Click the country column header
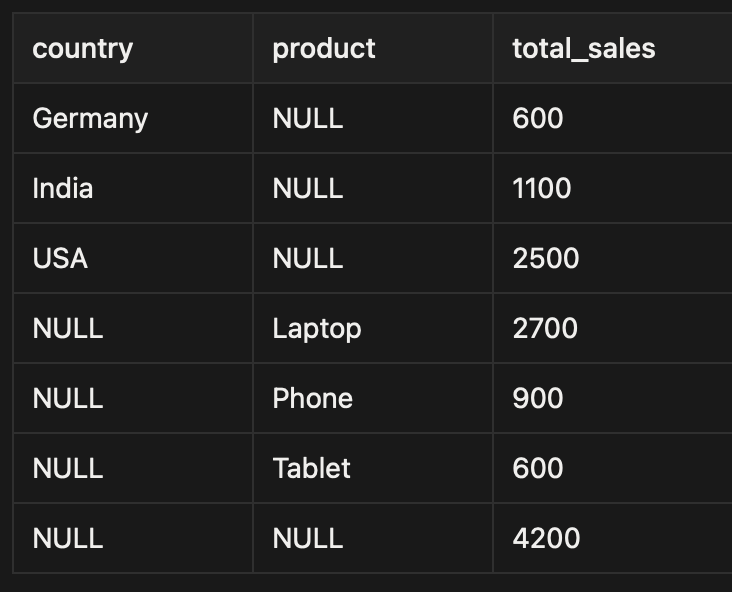 (x=82, y=48)
